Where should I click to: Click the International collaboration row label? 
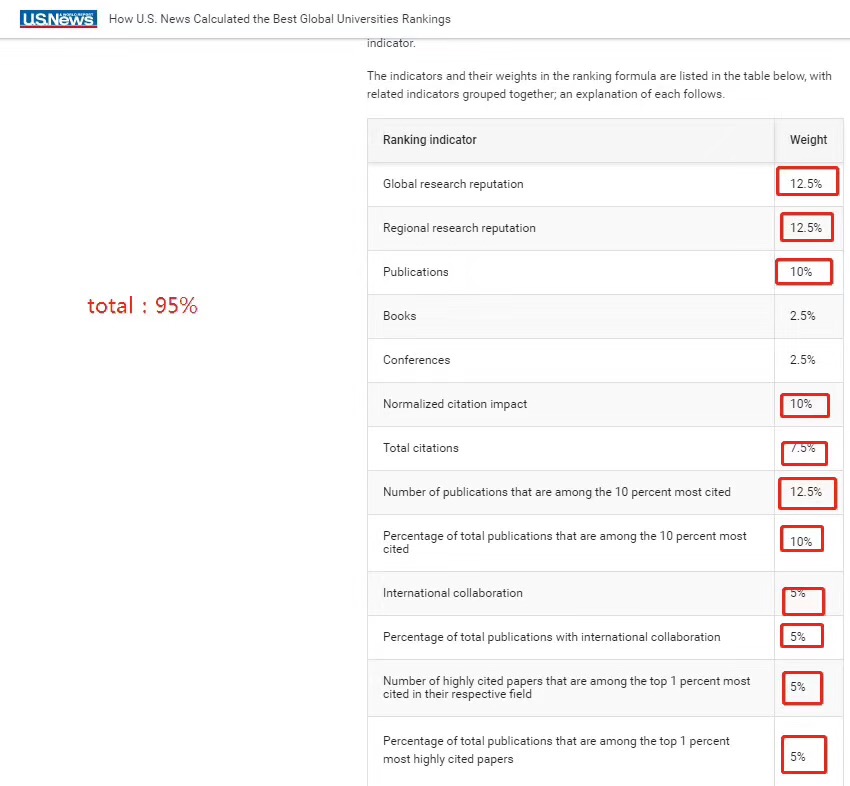click(453, 593)
